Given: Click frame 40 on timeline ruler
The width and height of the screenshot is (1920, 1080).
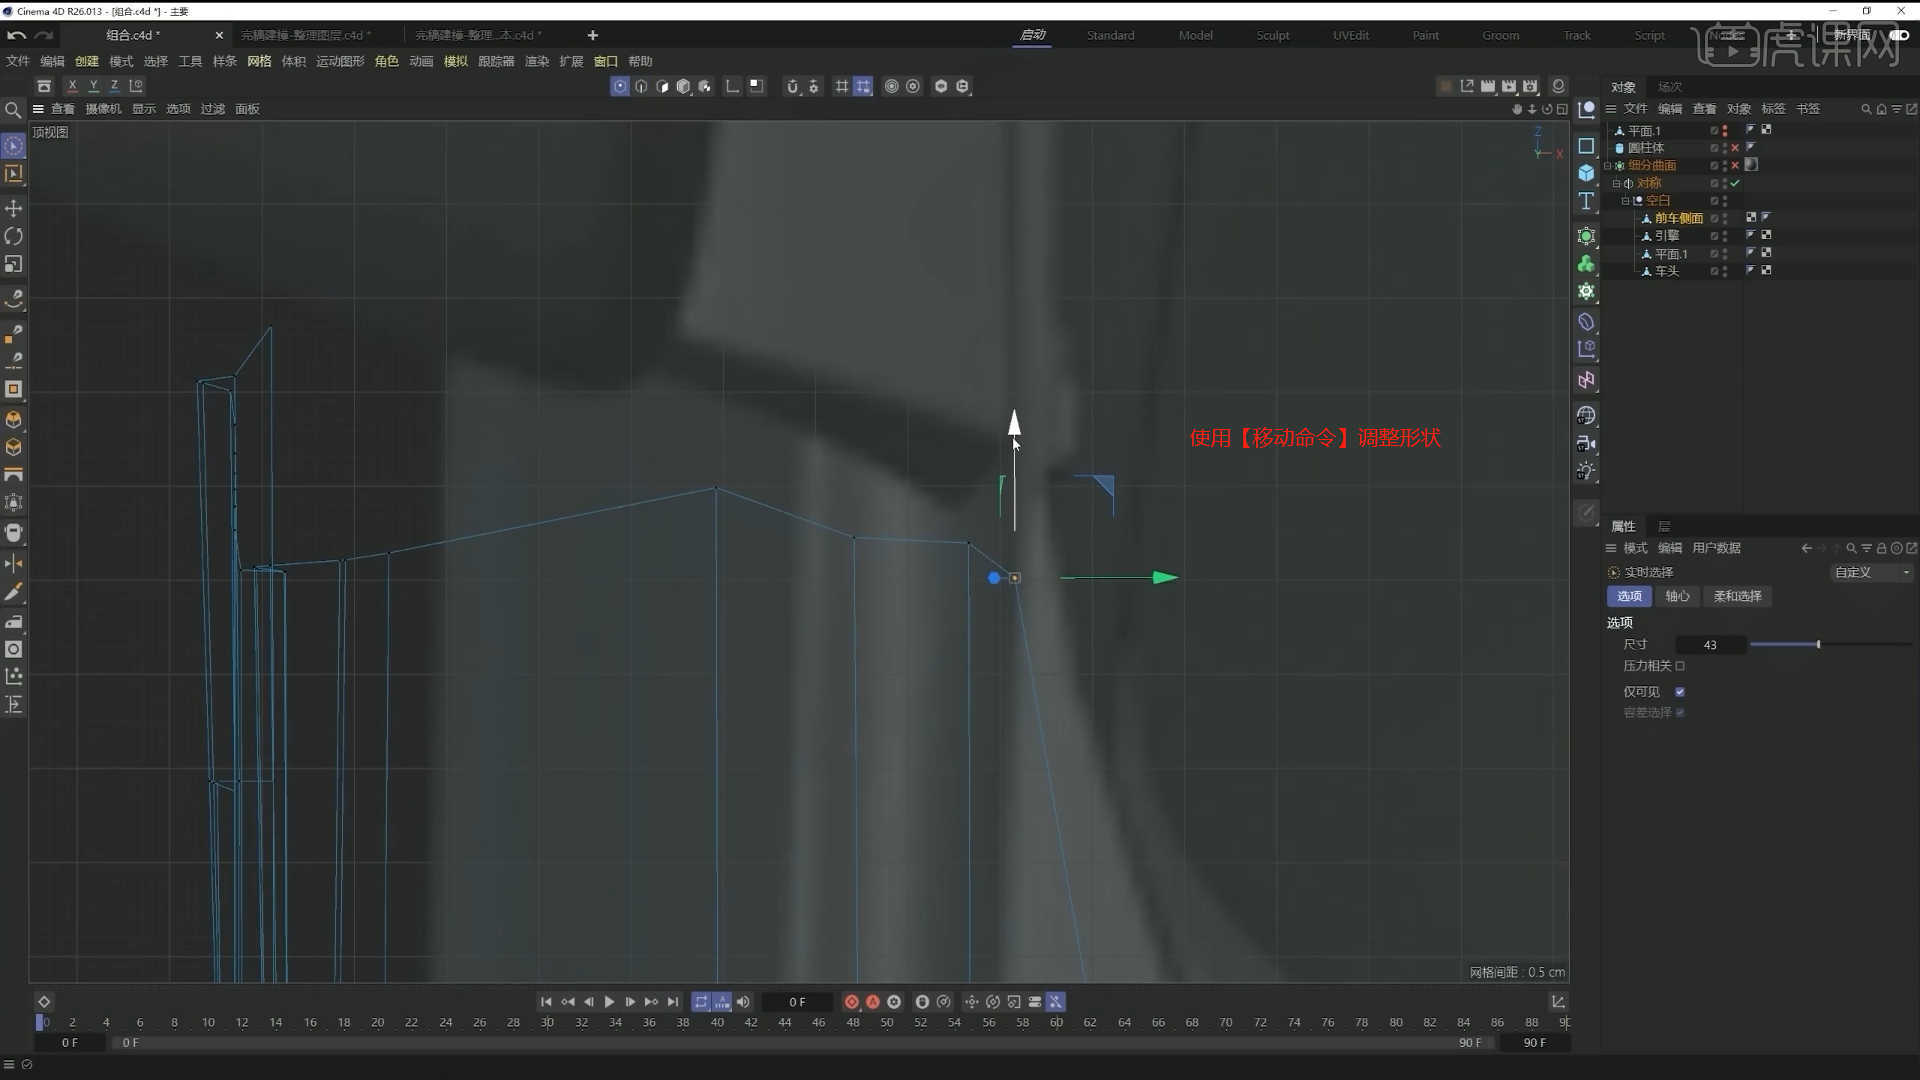Looking at the screenshot, I should 717,1022.
